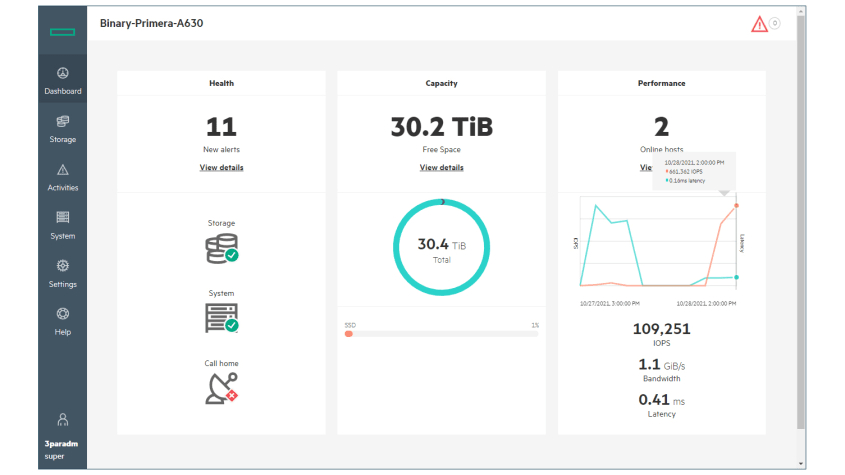845x475 pixels.
Task: Click the Call home label
Action: click(x=221, y=363)
